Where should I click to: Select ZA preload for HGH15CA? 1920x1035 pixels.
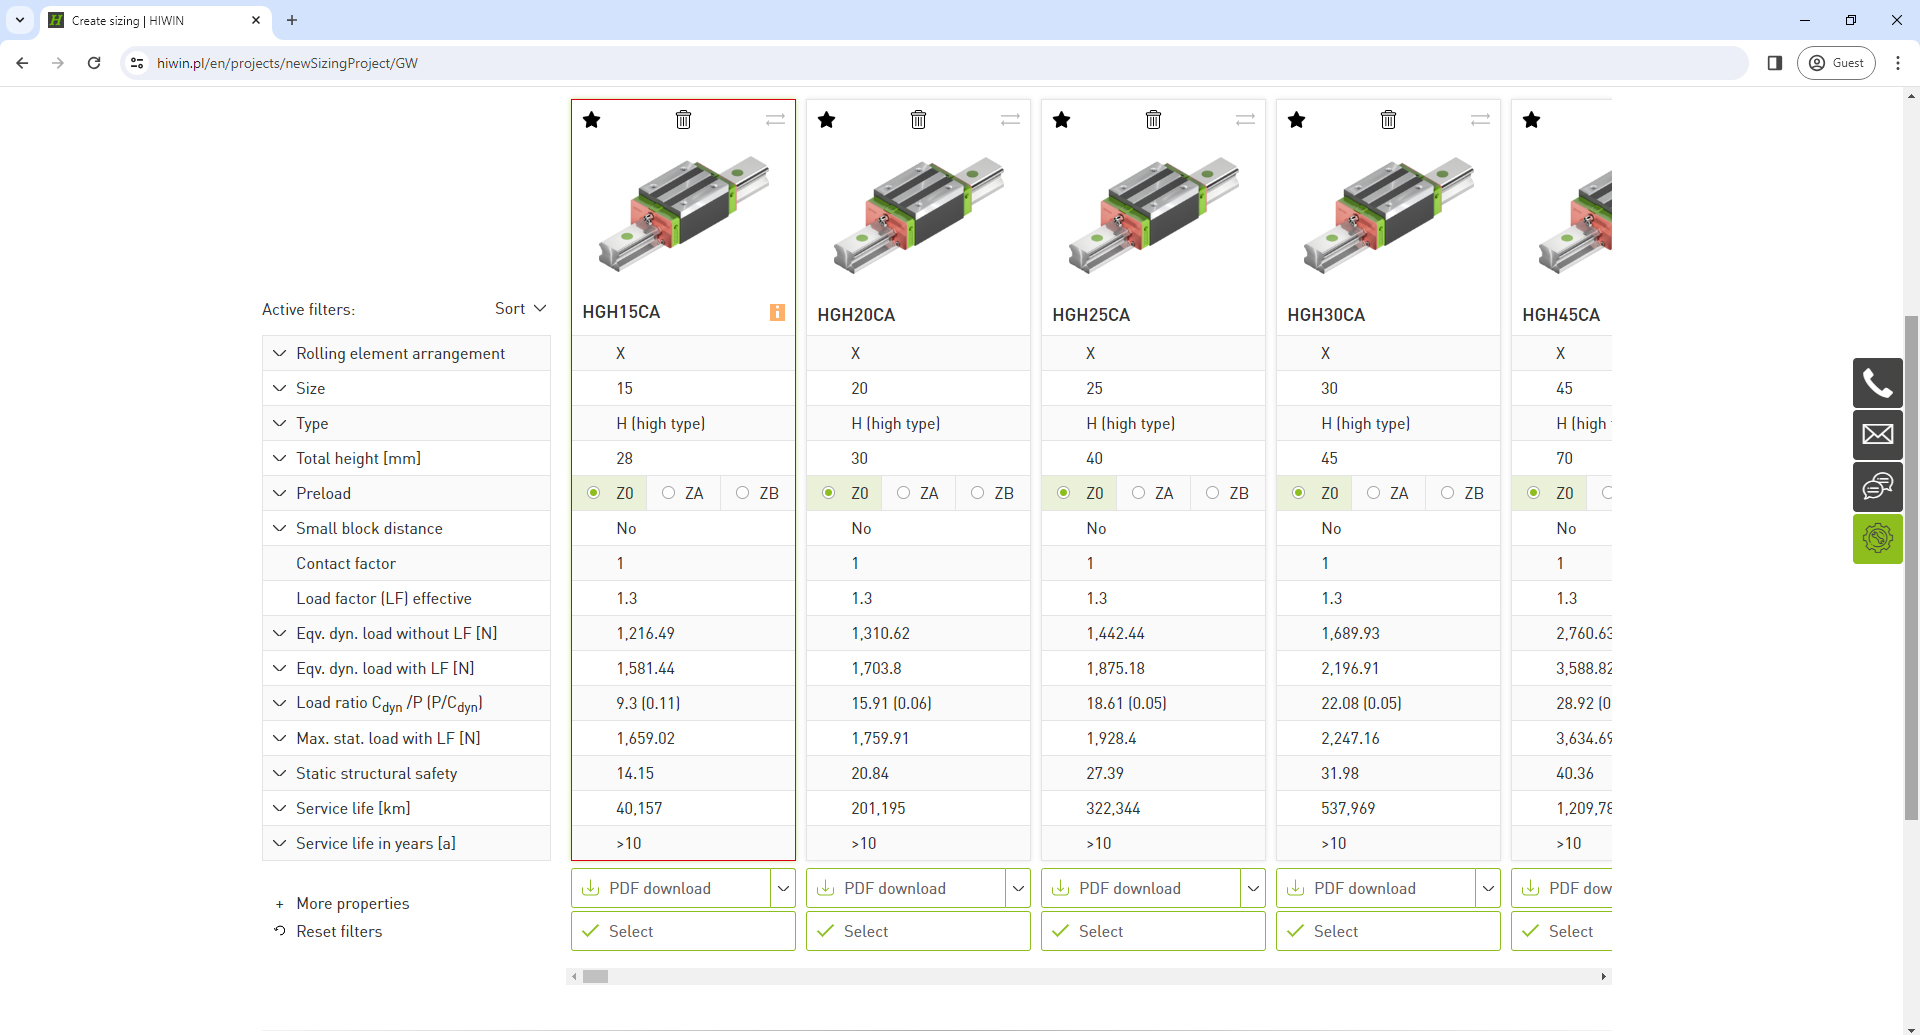click(x=668, y=493)
